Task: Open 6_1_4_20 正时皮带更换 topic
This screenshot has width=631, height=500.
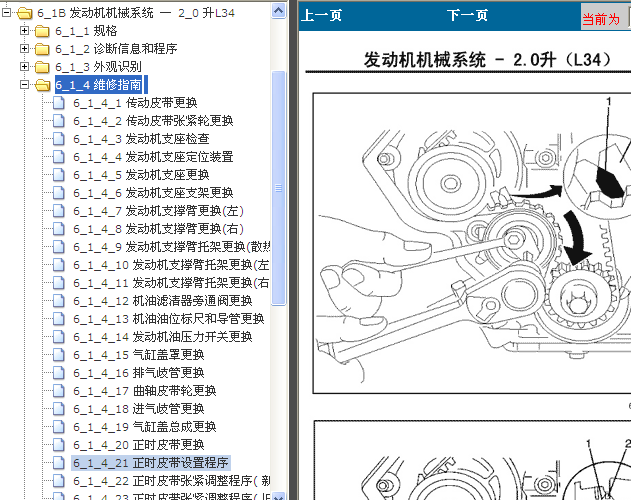Action: (139, 445)
